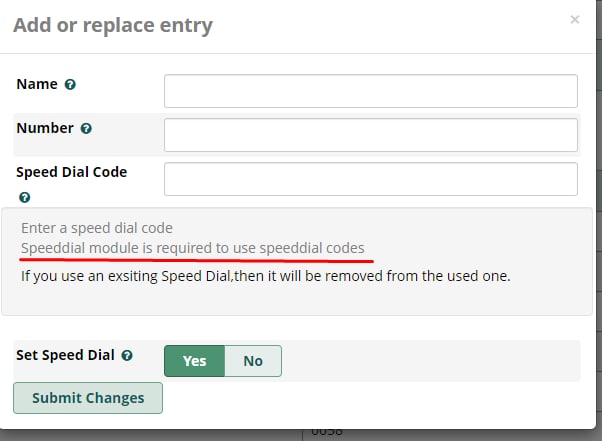
Task: Click the help icon next to Name
Action: coord(70,84)
